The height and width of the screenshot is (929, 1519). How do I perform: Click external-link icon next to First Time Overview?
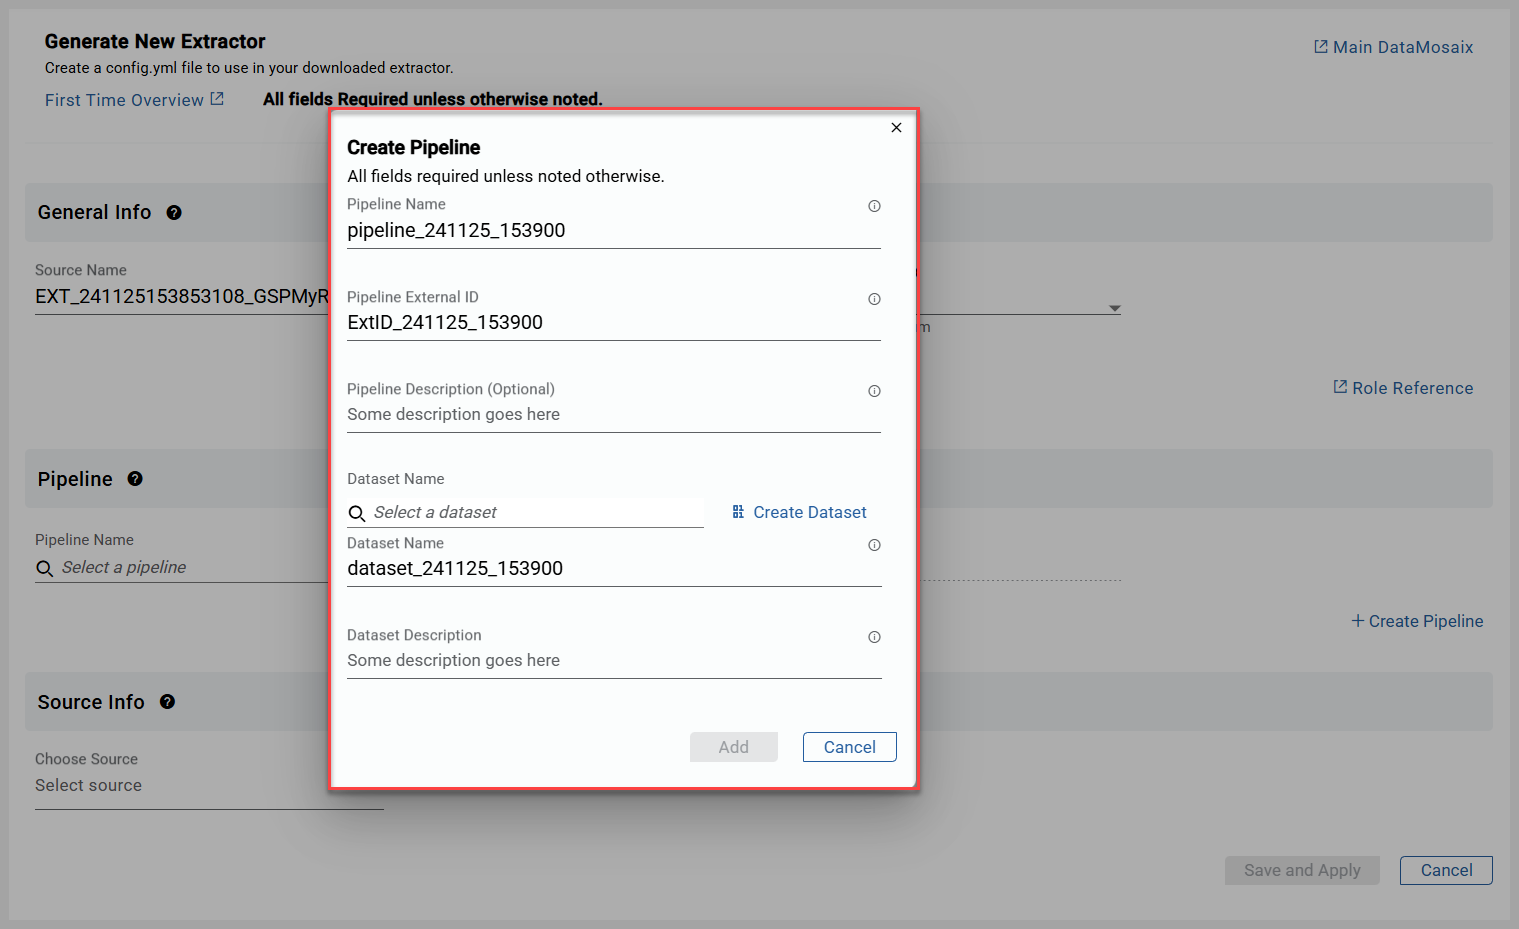click(x=217, y=99)
